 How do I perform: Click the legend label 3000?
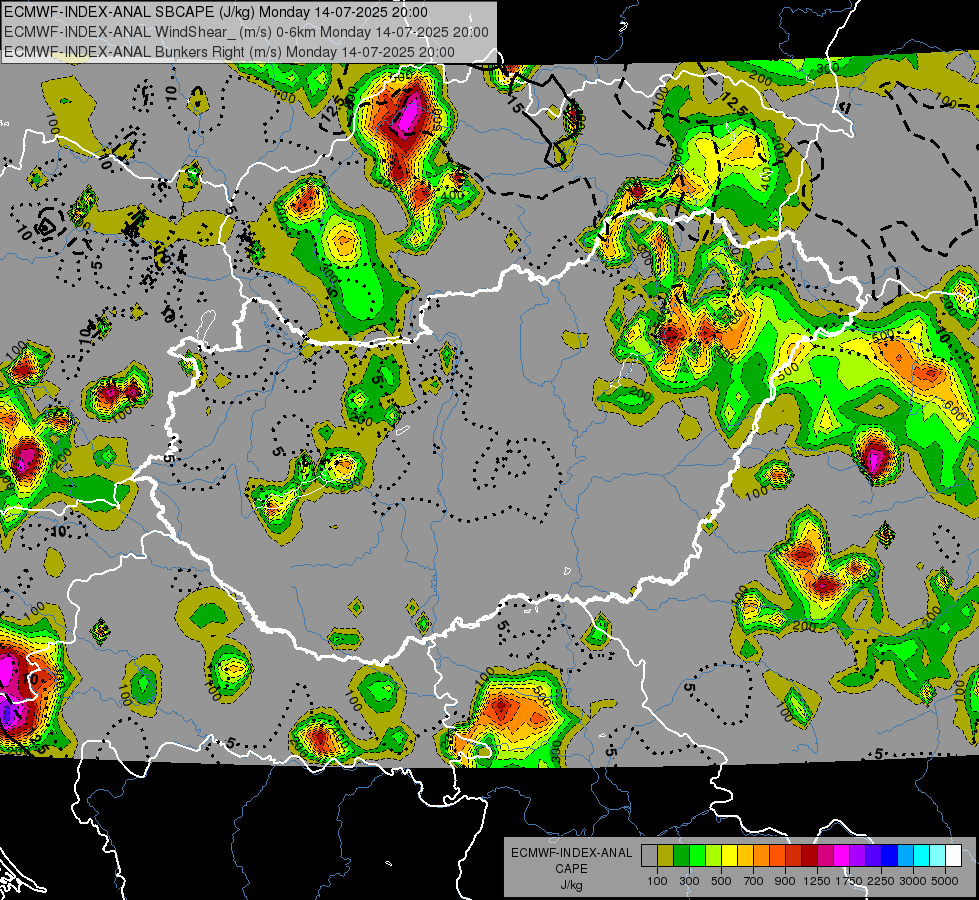click(912, 881)
